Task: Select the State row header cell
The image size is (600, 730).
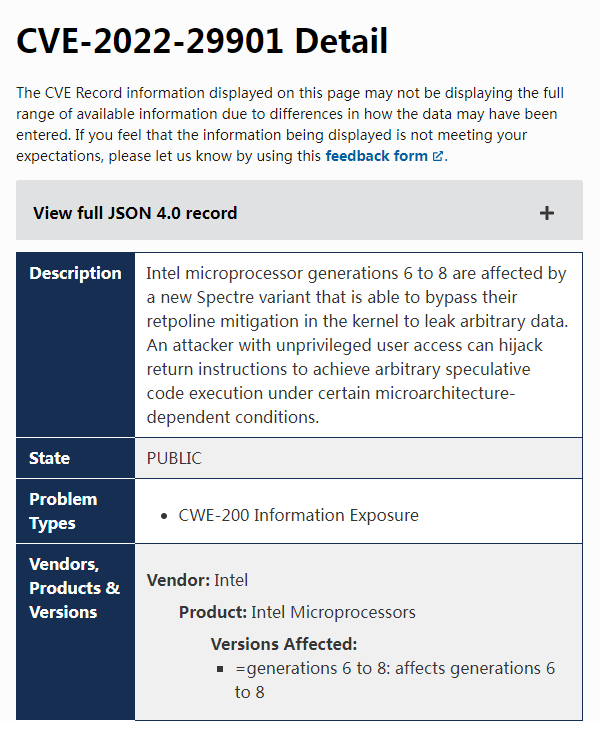Action: tap(75, 458)
